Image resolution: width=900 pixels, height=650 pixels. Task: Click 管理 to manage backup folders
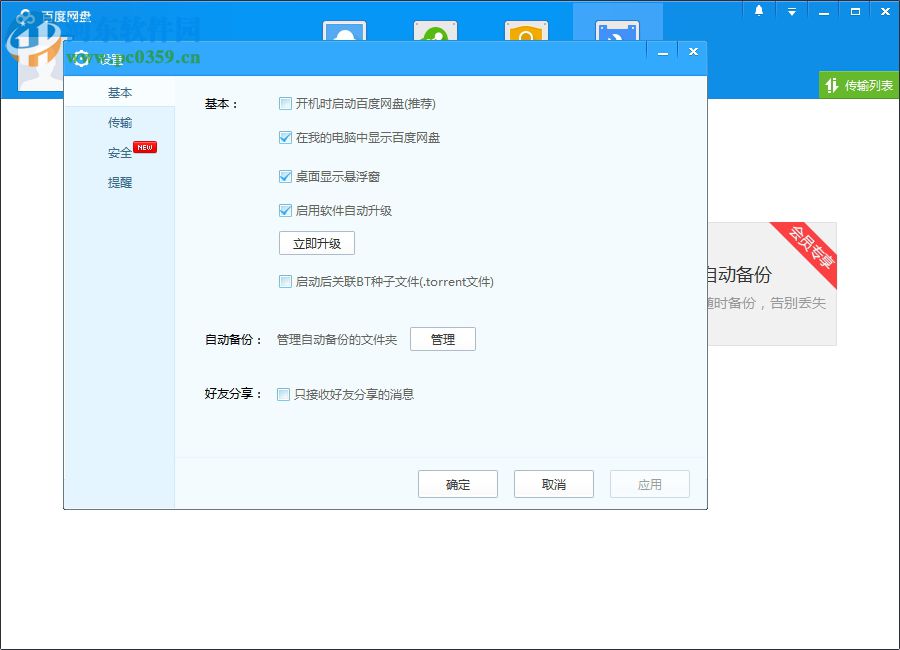click(443, 338)
